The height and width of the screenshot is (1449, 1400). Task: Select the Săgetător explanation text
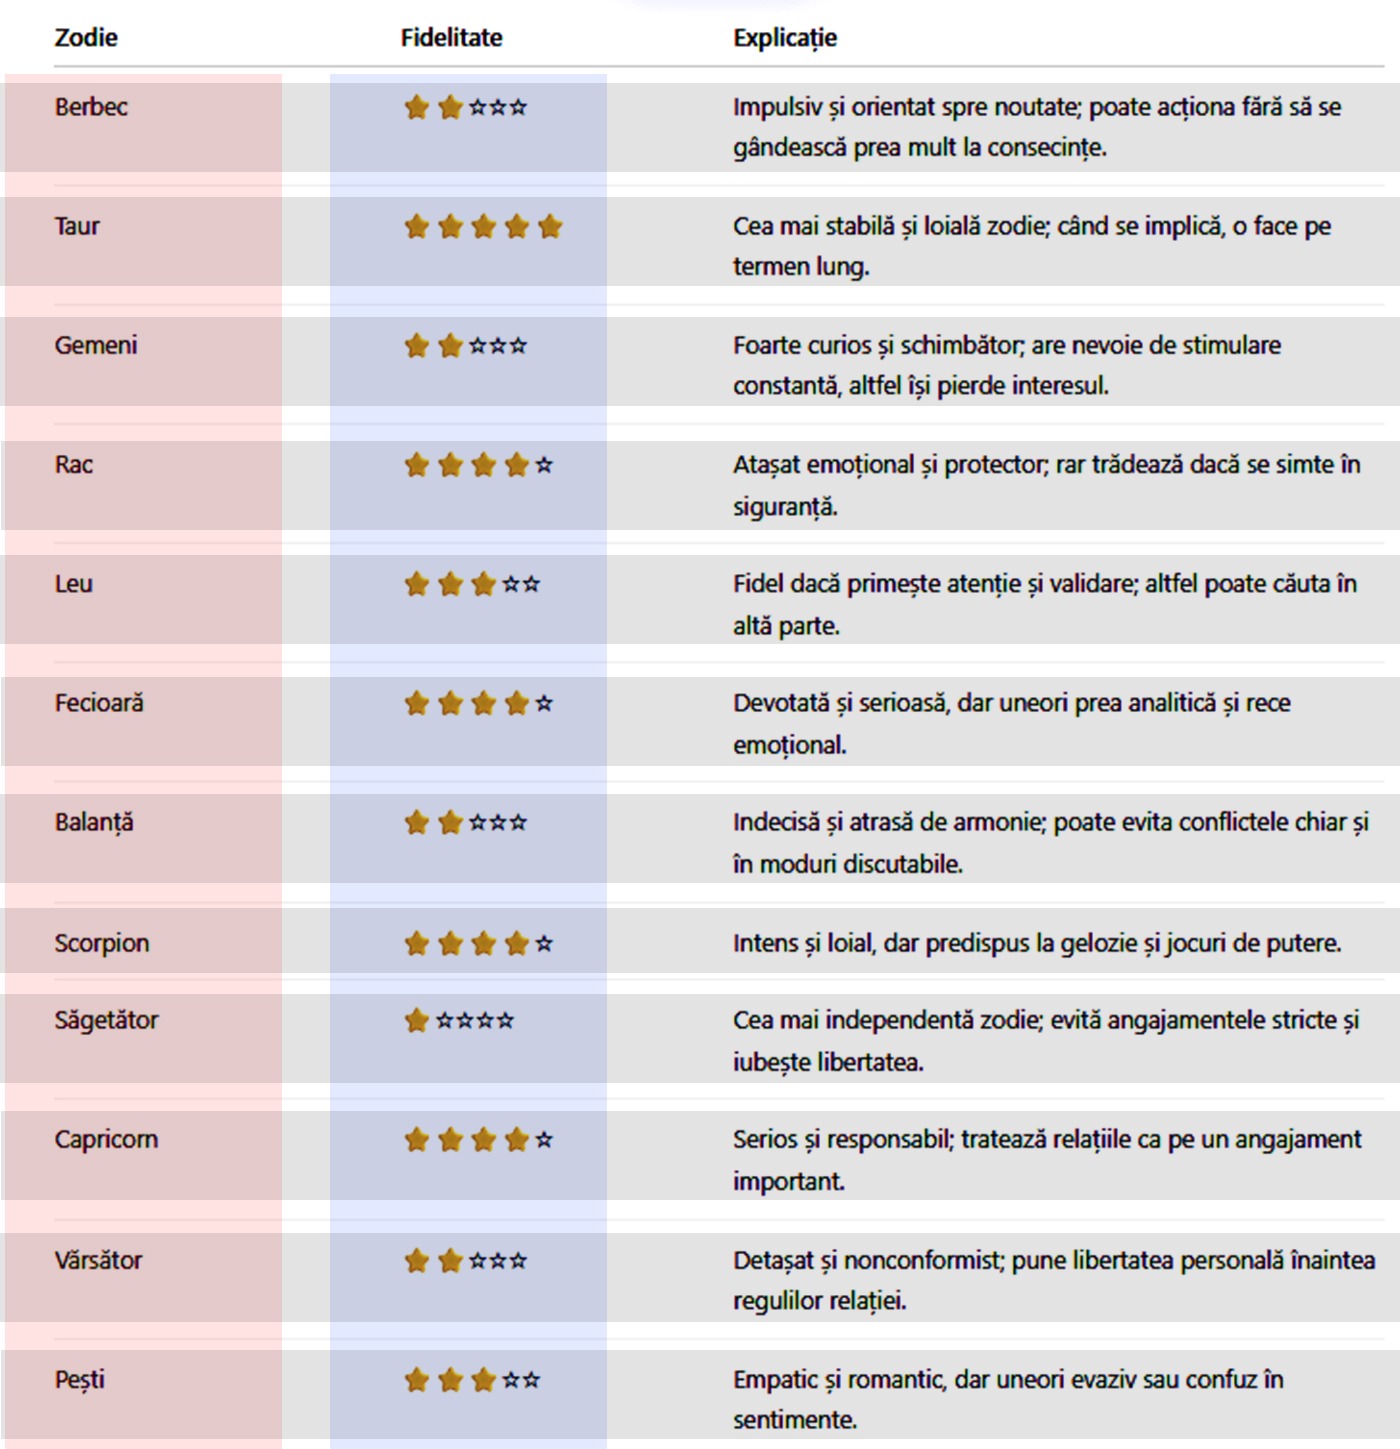1045,1040
